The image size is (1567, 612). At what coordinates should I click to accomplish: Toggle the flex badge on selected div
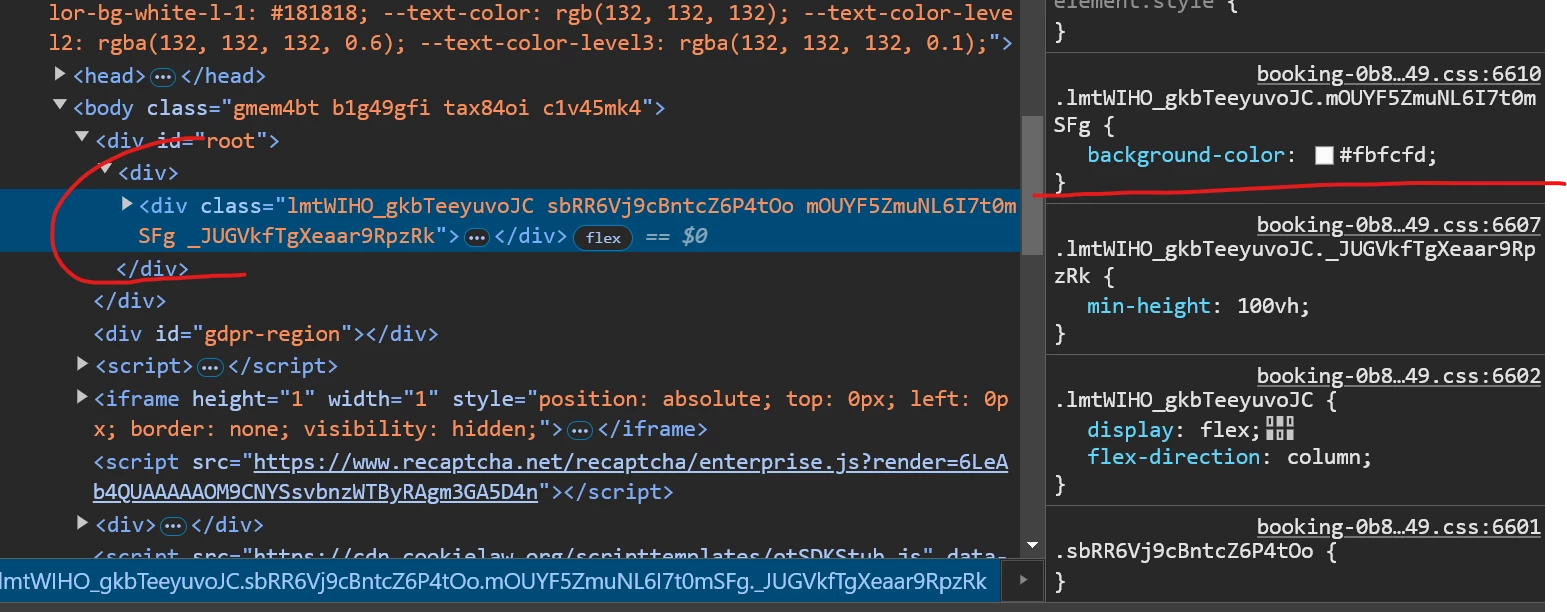pos(603,238)
